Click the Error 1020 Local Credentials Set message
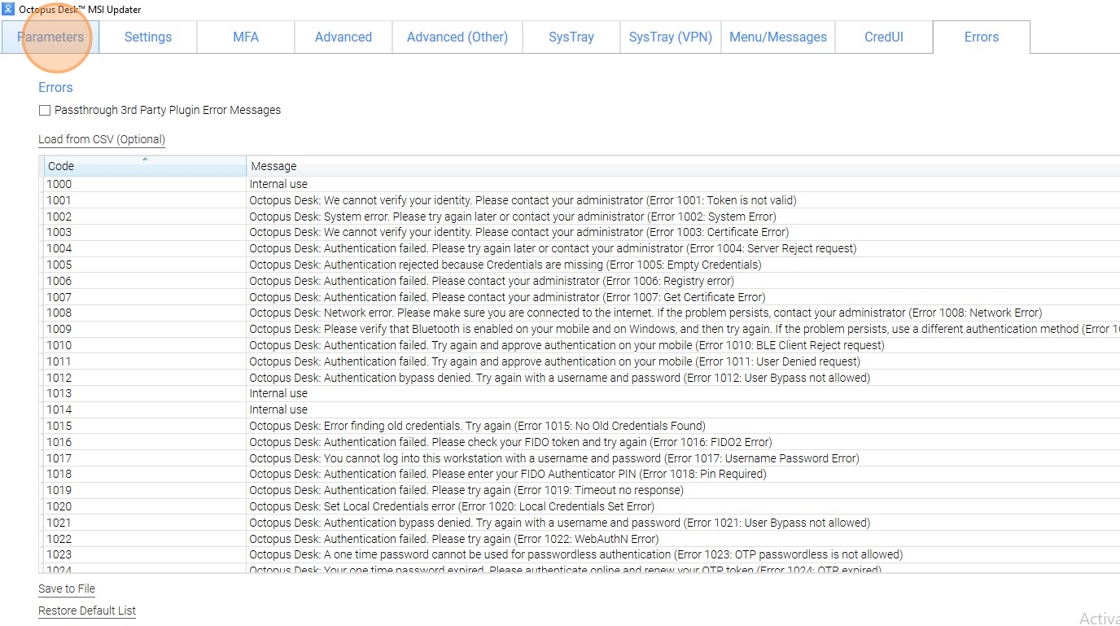 pyautogui.click(x=452, y=507)
